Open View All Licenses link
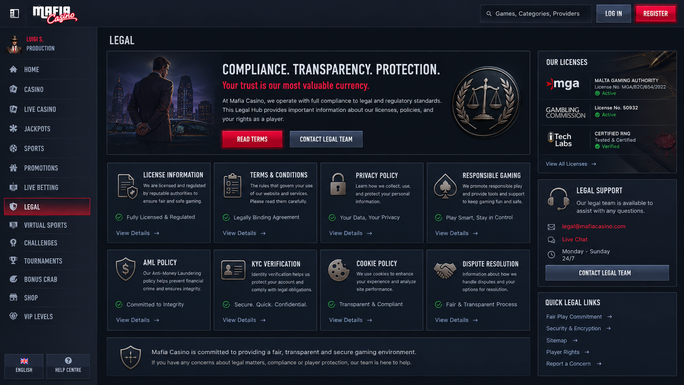 click(x=571, y=164)
